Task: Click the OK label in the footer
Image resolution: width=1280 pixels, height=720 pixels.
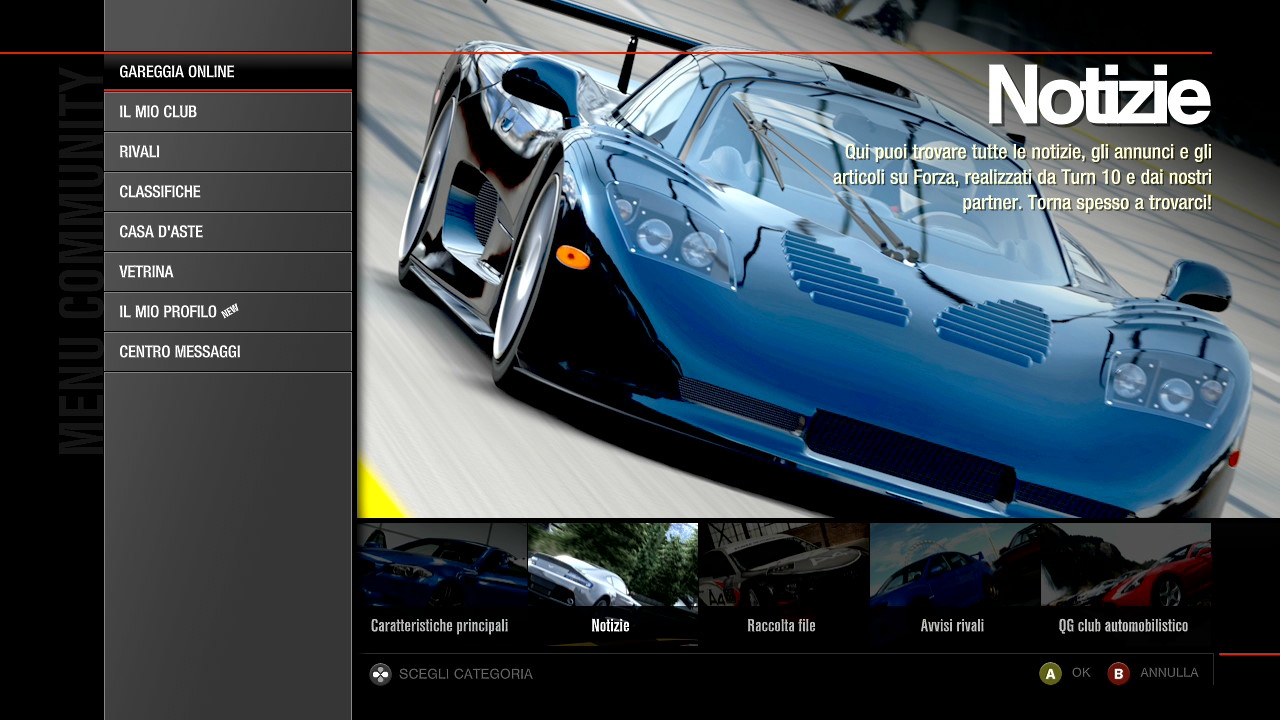Action: click(x=1081, y=673)
